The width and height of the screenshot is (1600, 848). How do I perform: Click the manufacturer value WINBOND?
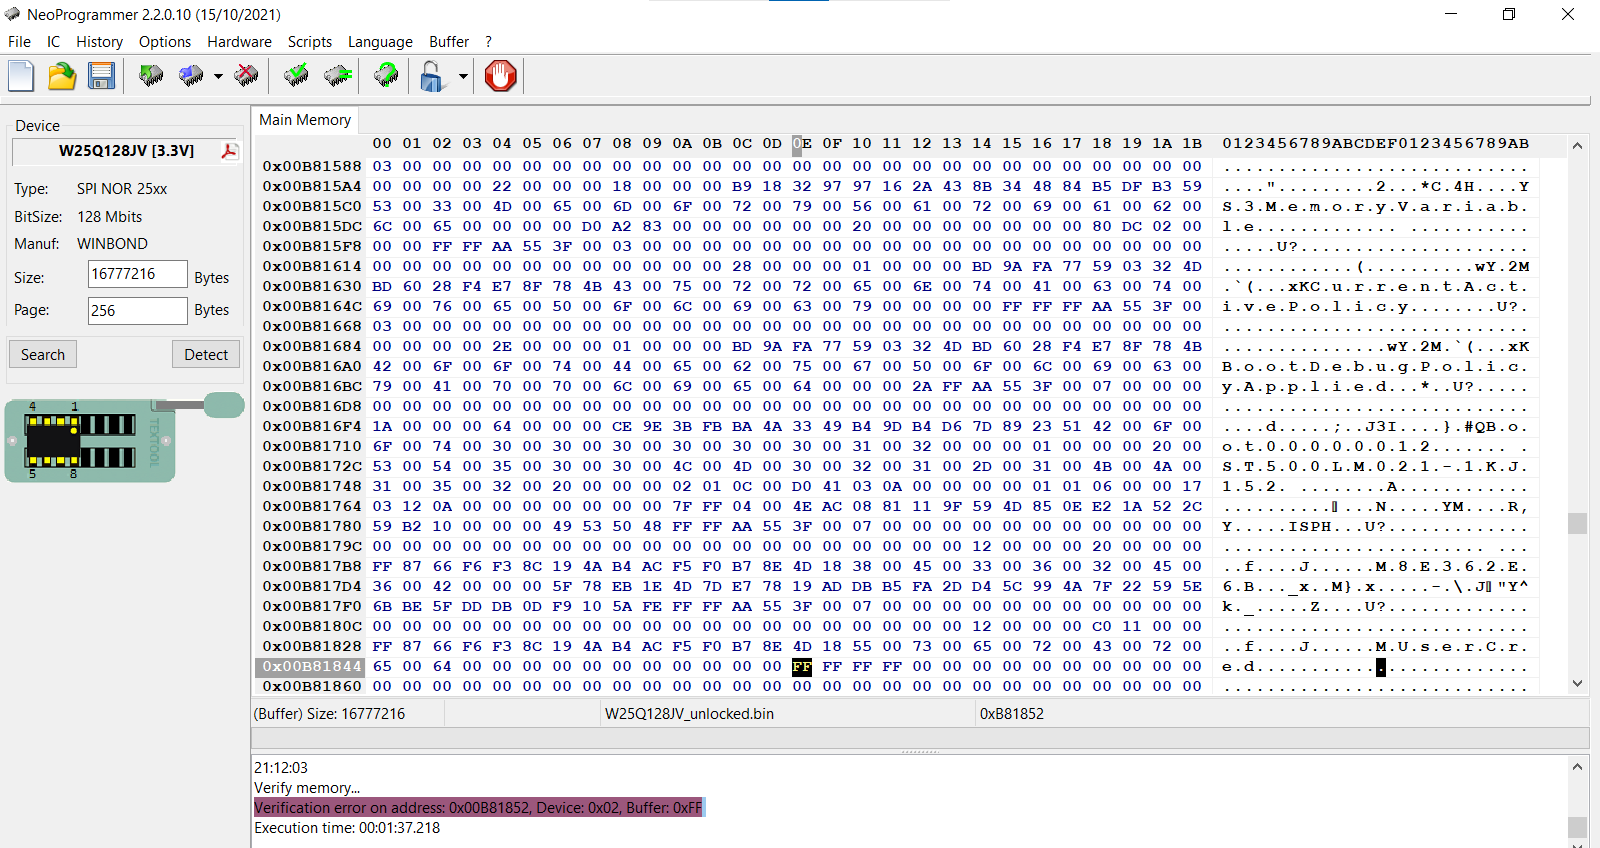pyautogui.click(x=112, y=244)
